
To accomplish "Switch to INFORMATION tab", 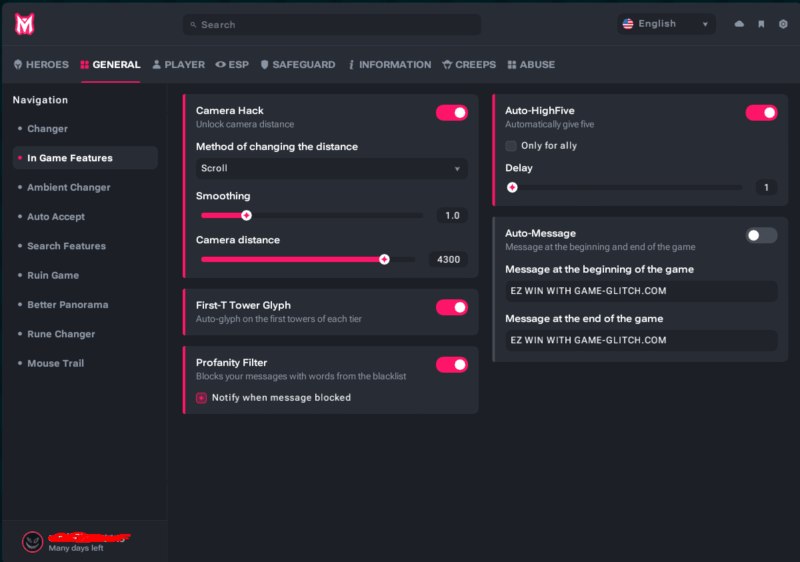I will (x=390, y=64).
